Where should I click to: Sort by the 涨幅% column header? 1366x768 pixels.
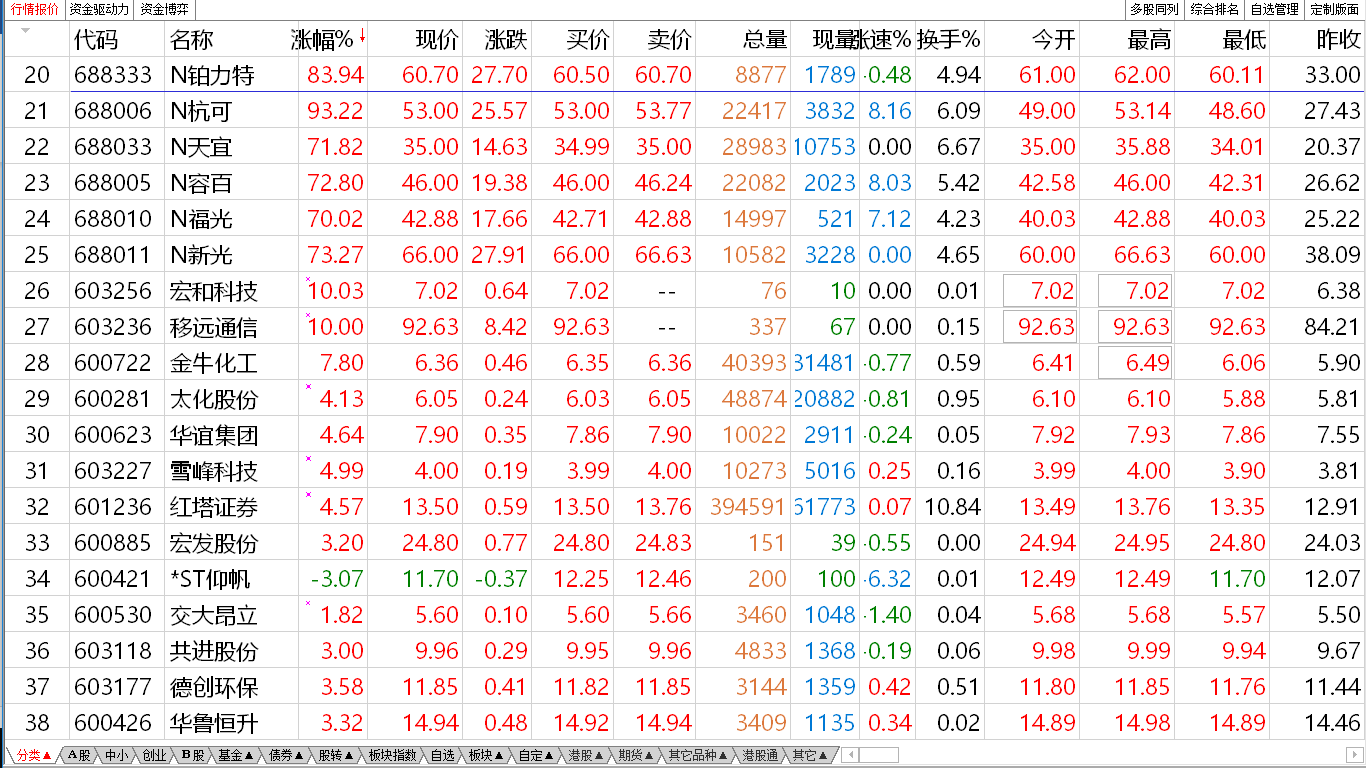[x=322, y=40]
